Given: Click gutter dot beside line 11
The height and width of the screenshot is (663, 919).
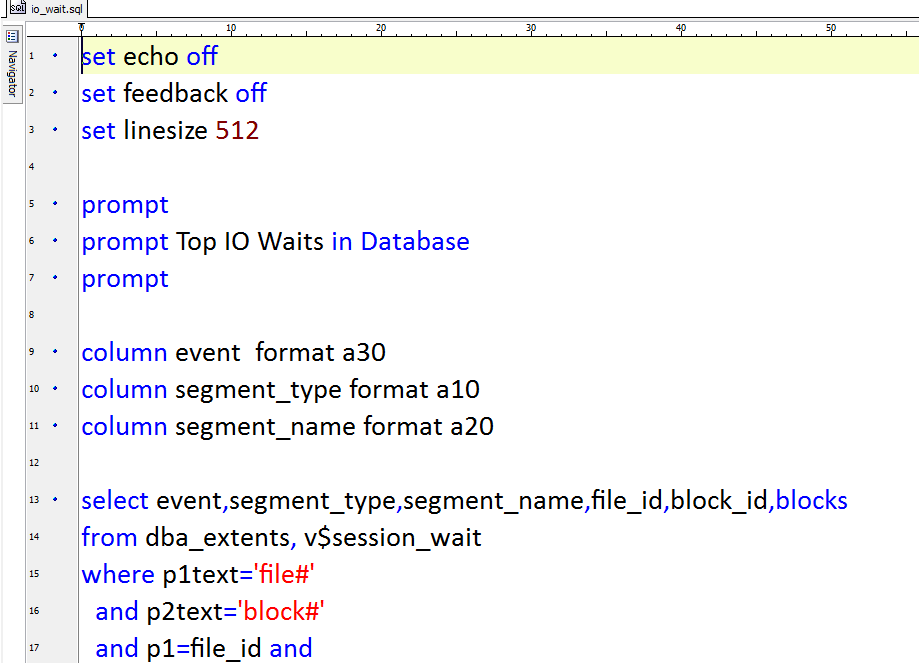Looking at the screenshot, I should [x=55, y=426].
